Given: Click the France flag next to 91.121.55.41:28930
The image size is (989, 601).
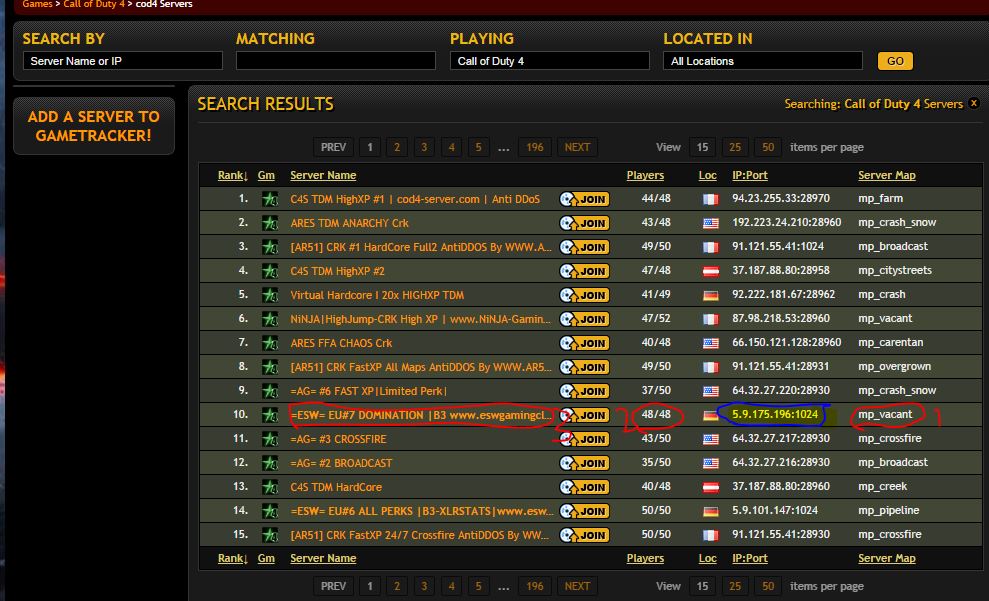Looking at the screenshot, I should point(710,535).
